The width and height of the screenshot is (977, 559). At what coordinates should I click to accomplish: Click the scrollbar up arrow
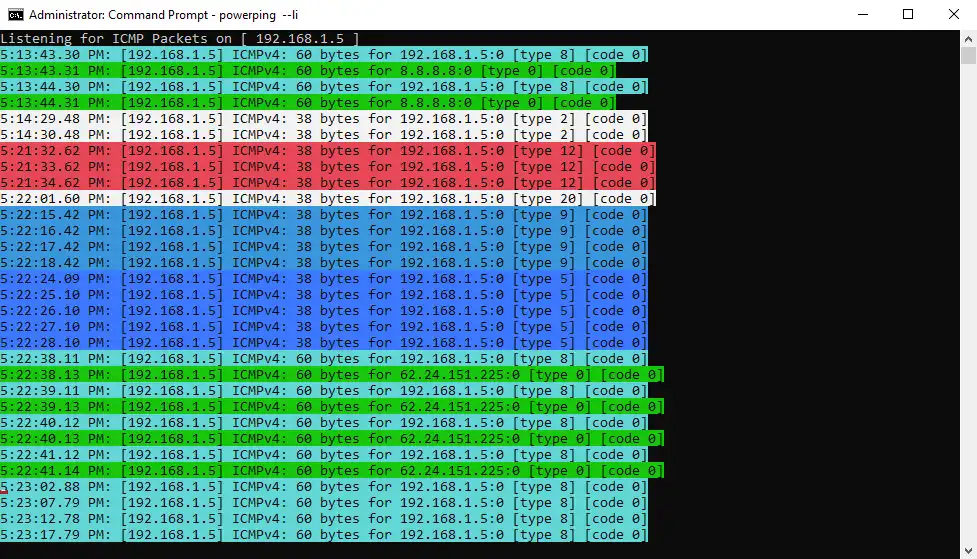[x=968, y=39]
